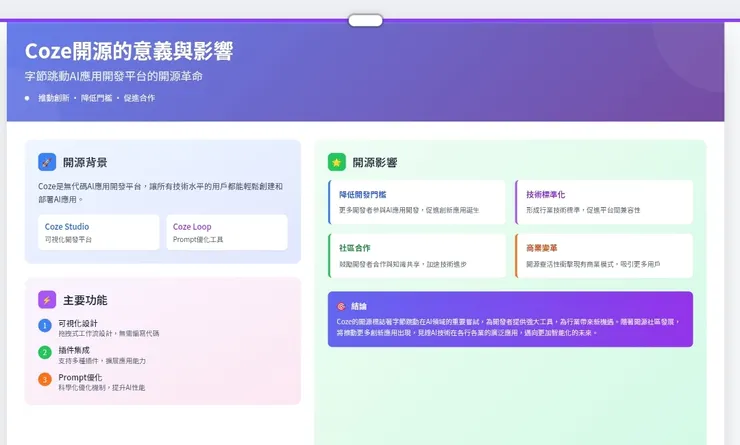This screenshot has height=445, width=740.
Task: Click the 主要功能 heading
Action: coord(85,300)
